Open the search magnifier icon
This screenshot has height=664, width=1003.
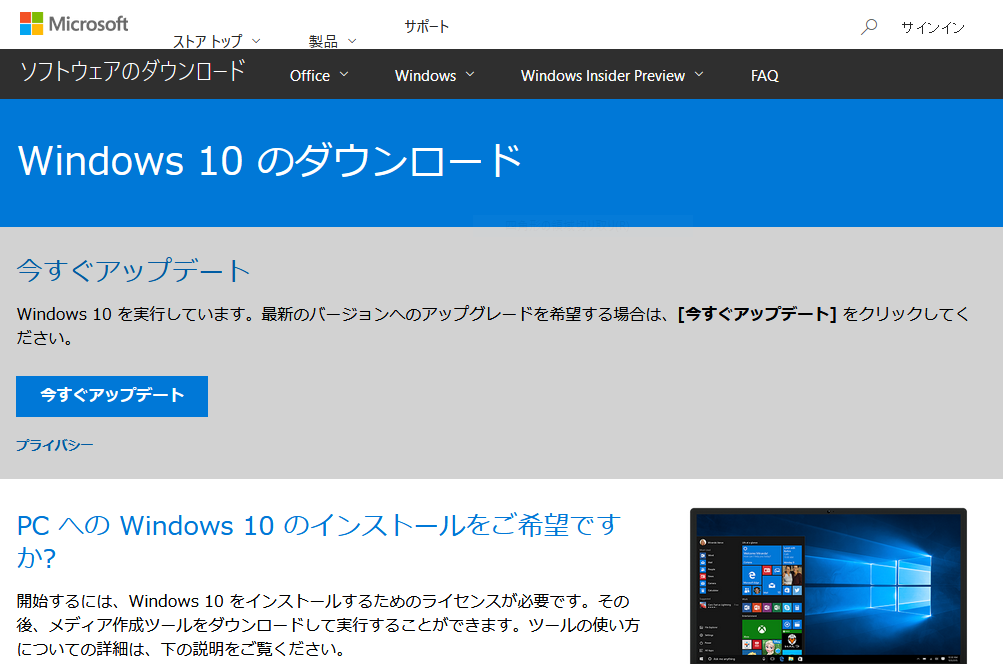click(x=869, y=27)
